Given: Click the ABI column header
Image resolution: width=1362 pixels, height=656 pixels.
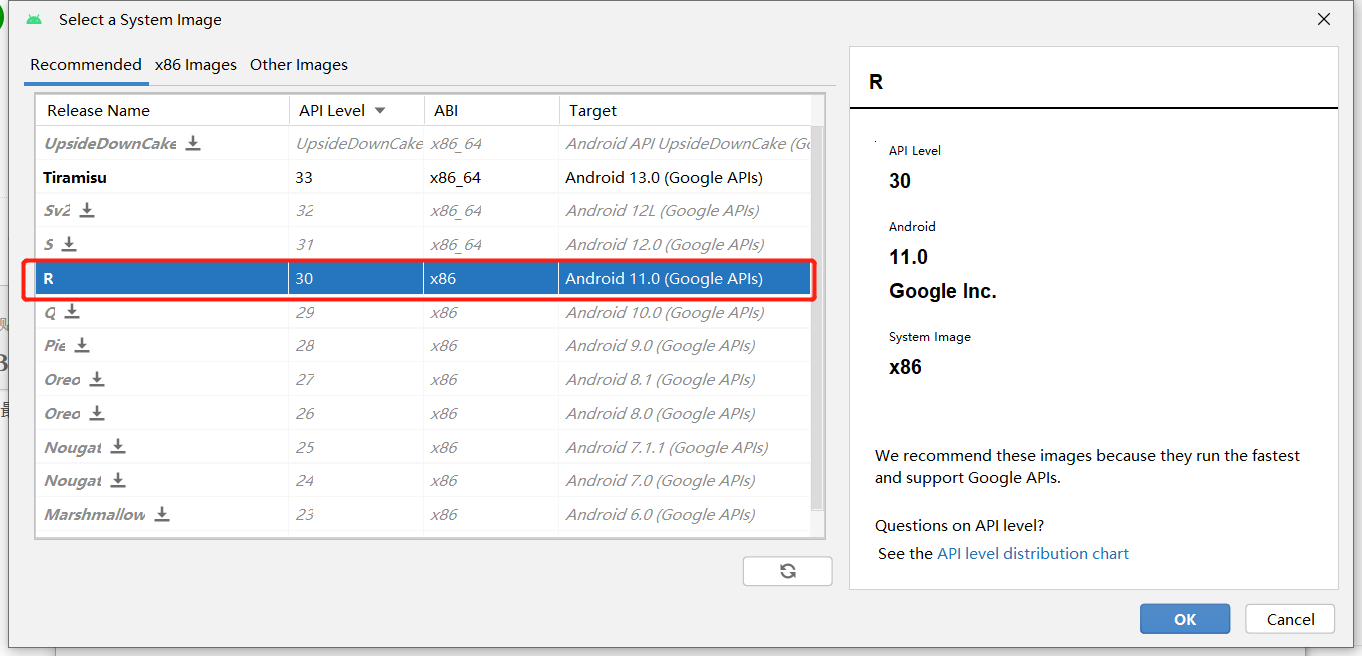Looking at the screenshot, I should coord(491,110).
